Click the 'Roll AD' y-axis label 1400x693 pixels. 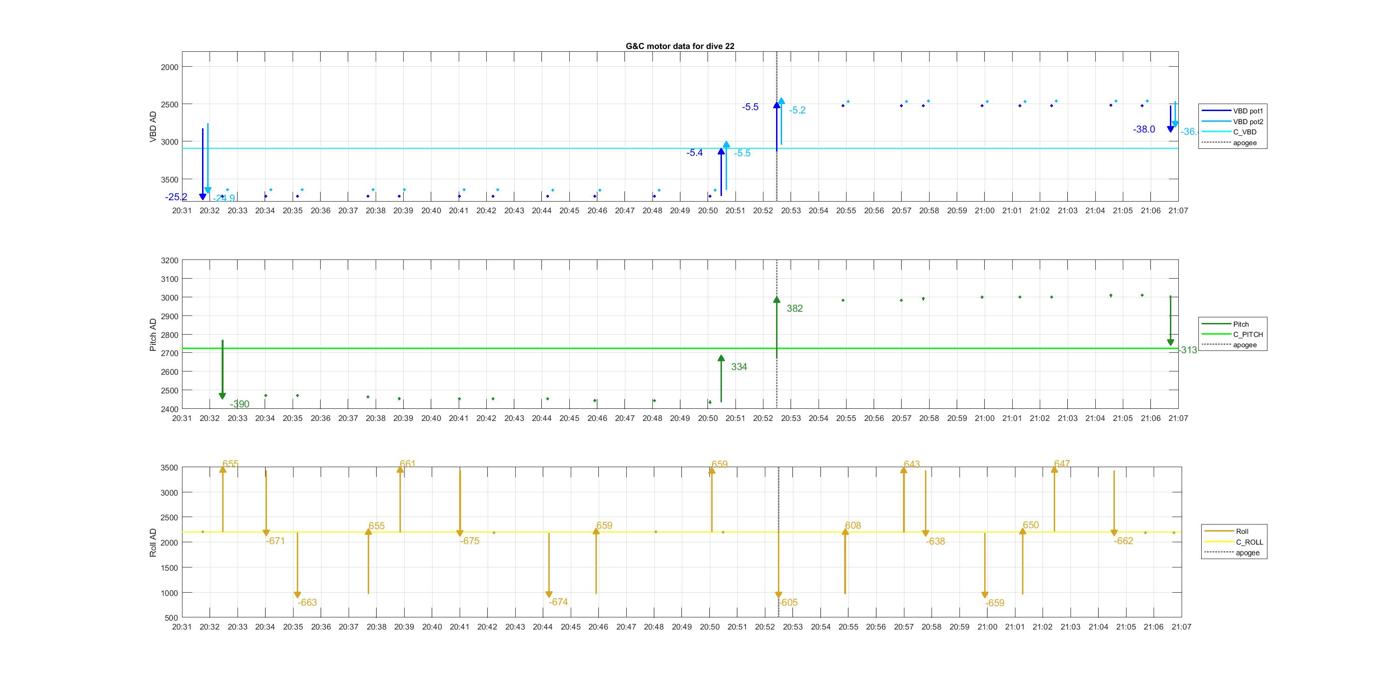pyautogui.click(x=154, y=542)
